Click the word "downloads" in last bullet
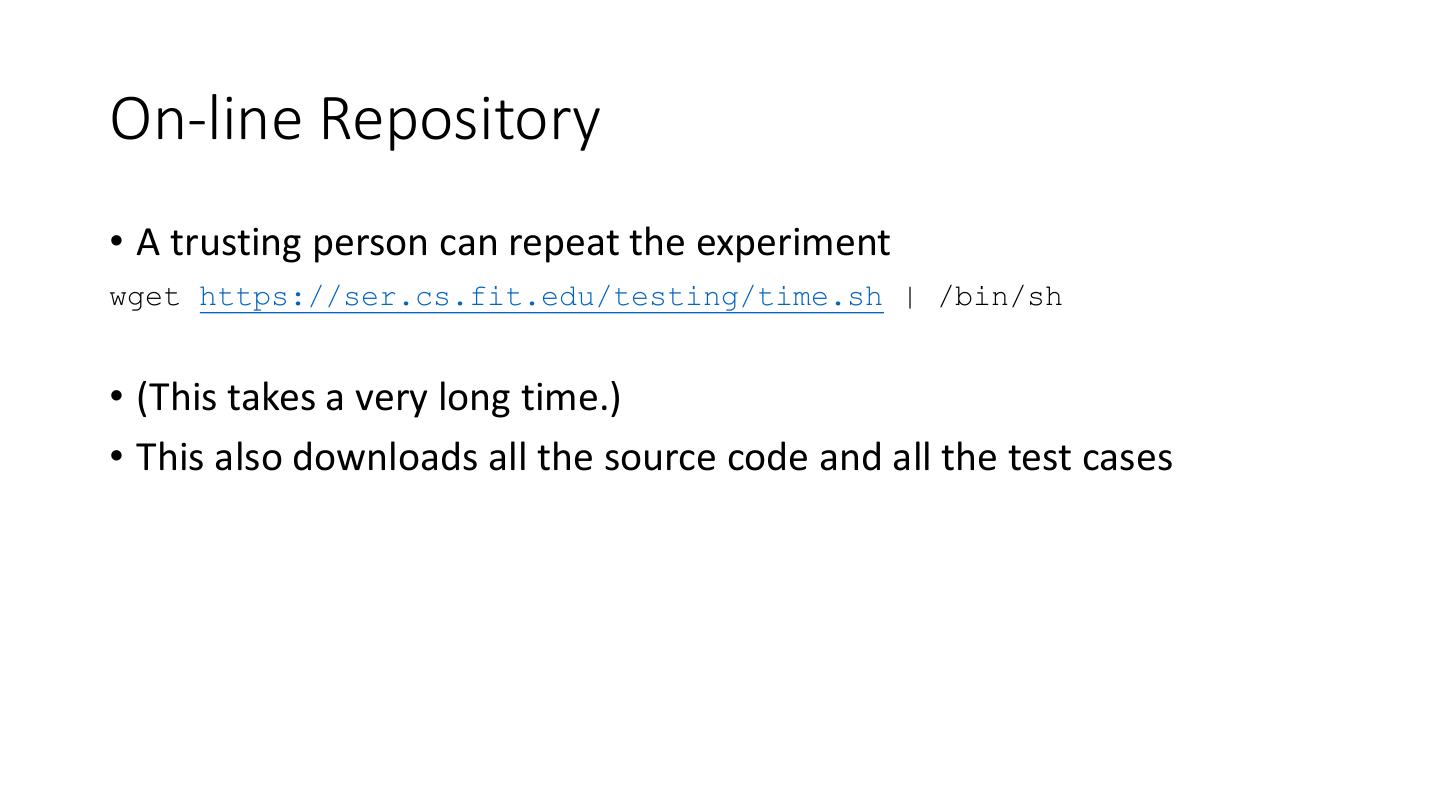This screenshot has width=1440, height=810. [385, 457]
